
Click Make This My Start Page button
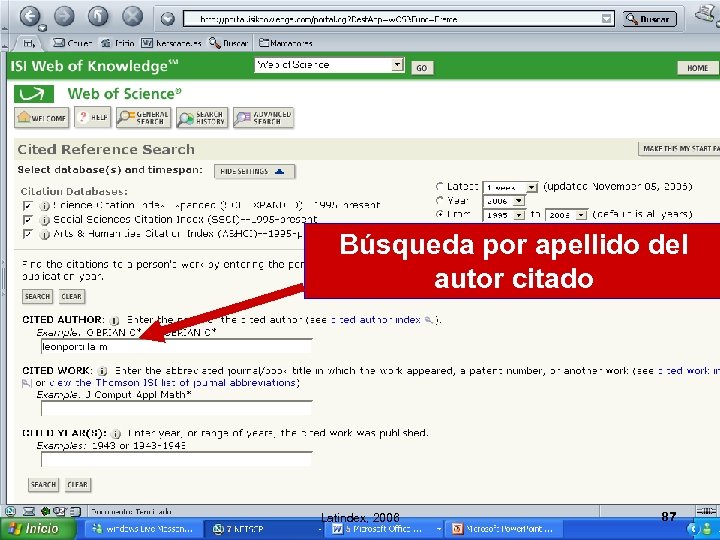[x=679, y=148]
